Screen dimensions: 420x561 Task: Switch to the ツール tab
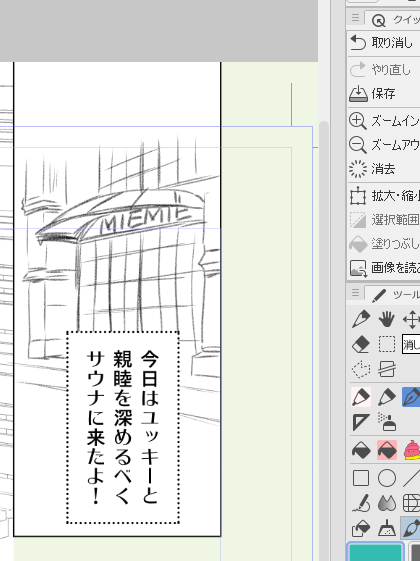coord(394,295)
